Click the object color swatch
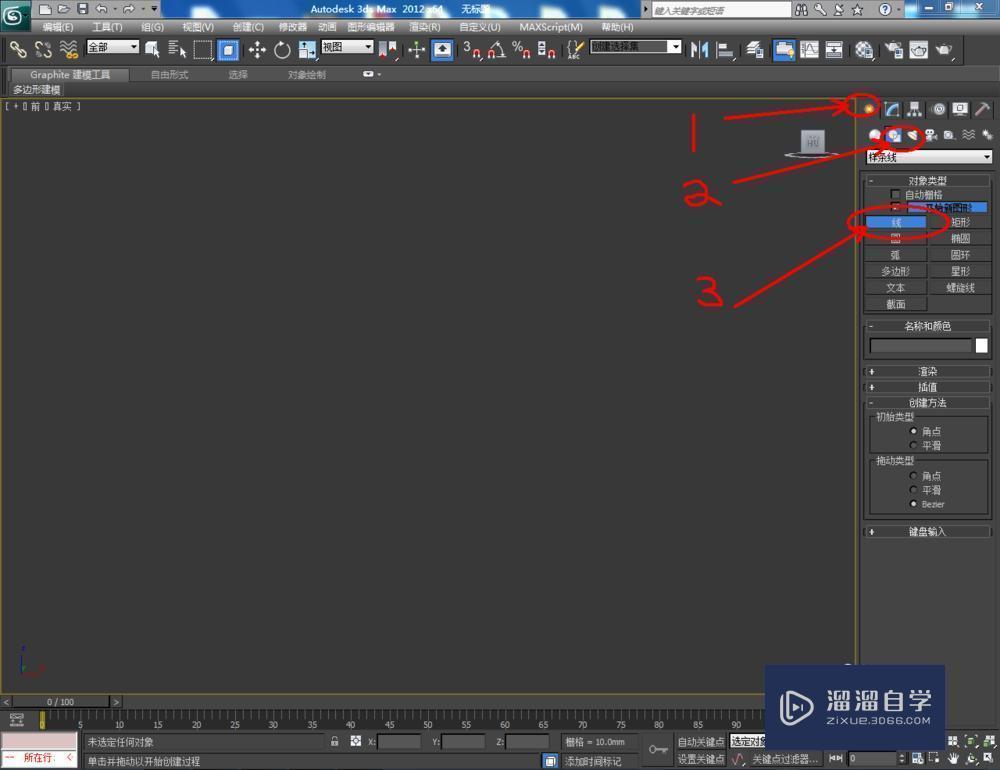This screenshot has height=770, width=1000. (981, 345)
